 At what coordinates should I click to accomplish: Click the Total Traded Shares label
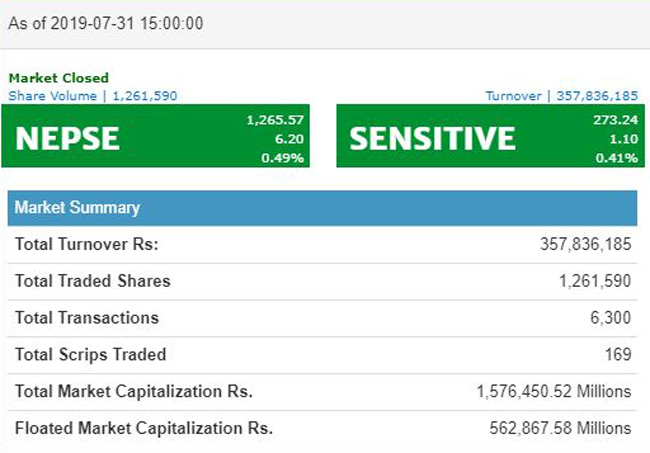tap(93, 281)
